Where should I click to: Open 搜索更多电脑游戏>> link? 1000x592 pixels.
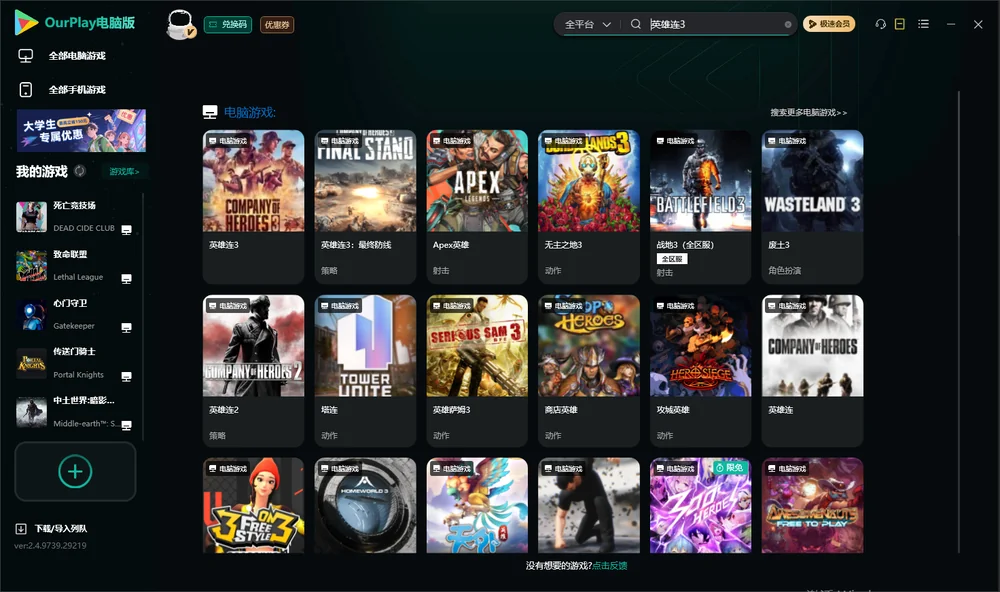(x=809, y=112)
